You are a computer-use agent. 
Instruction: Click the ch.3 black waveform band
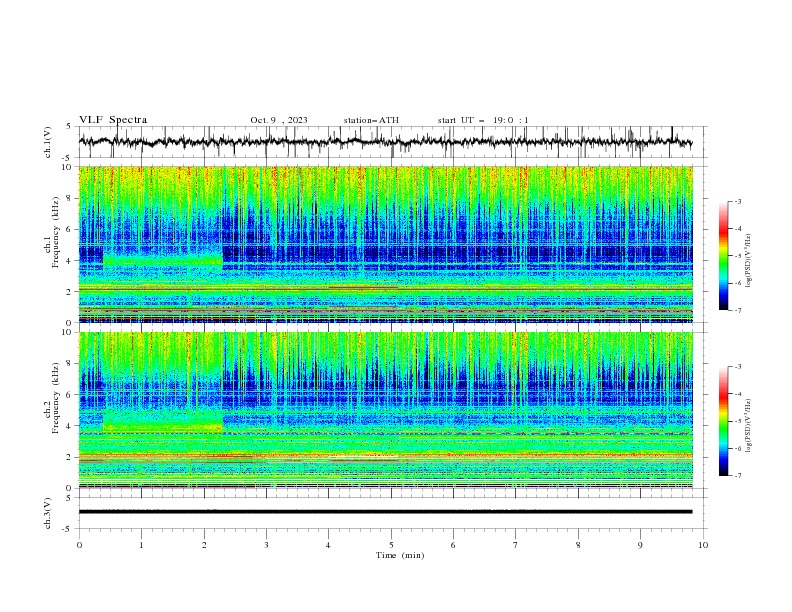pyautogui.click(x=385, y=512)
